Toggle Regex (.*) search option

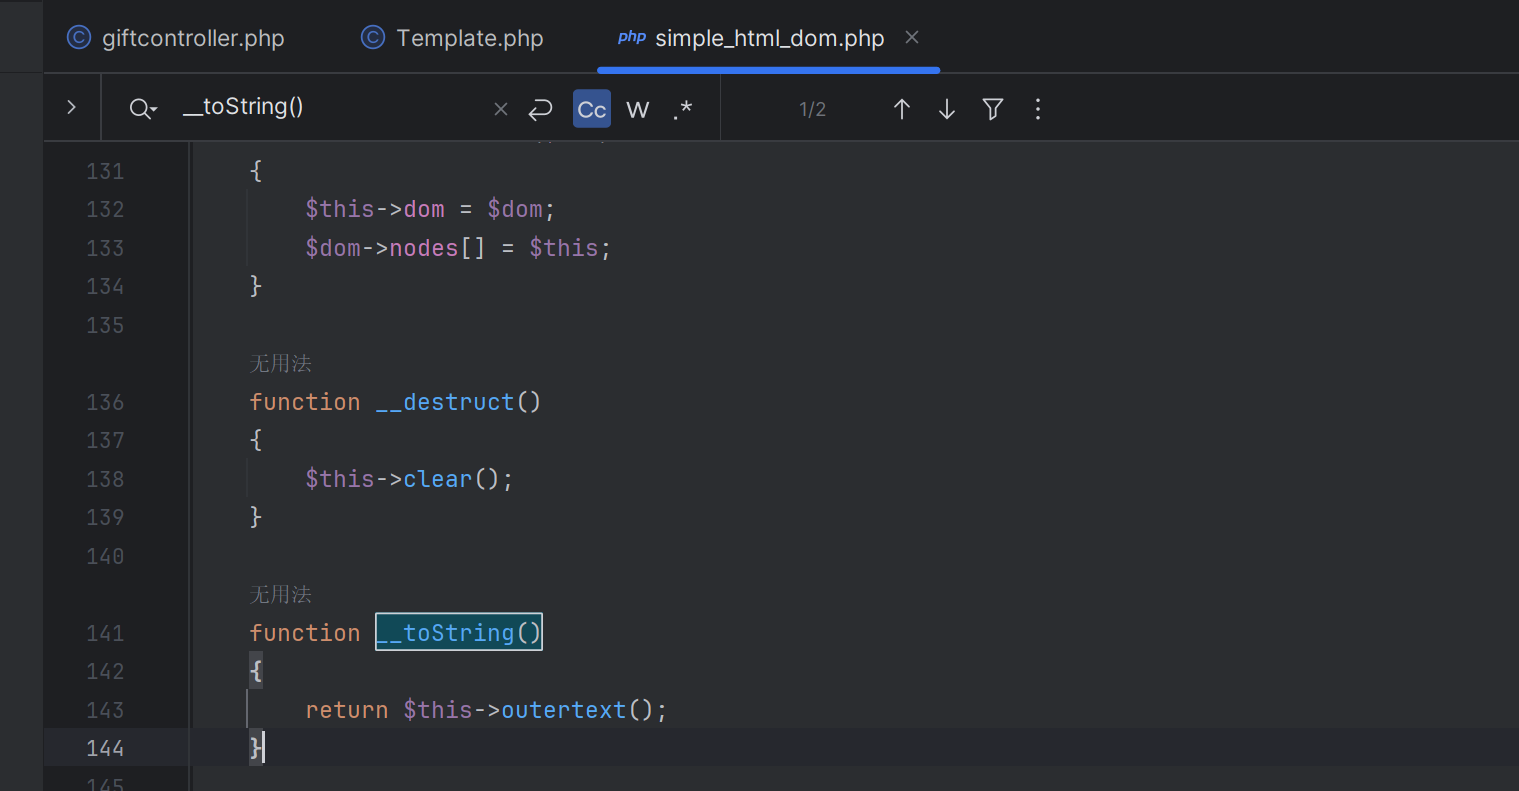click(x=683, y=109)
